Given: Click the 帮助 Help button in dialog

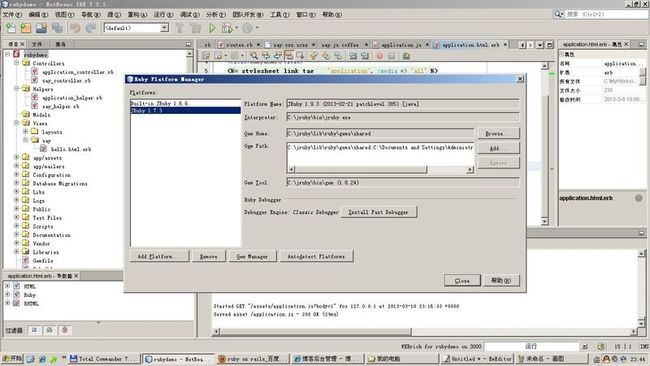Looking at the screenshot, I should coord(501,281).
